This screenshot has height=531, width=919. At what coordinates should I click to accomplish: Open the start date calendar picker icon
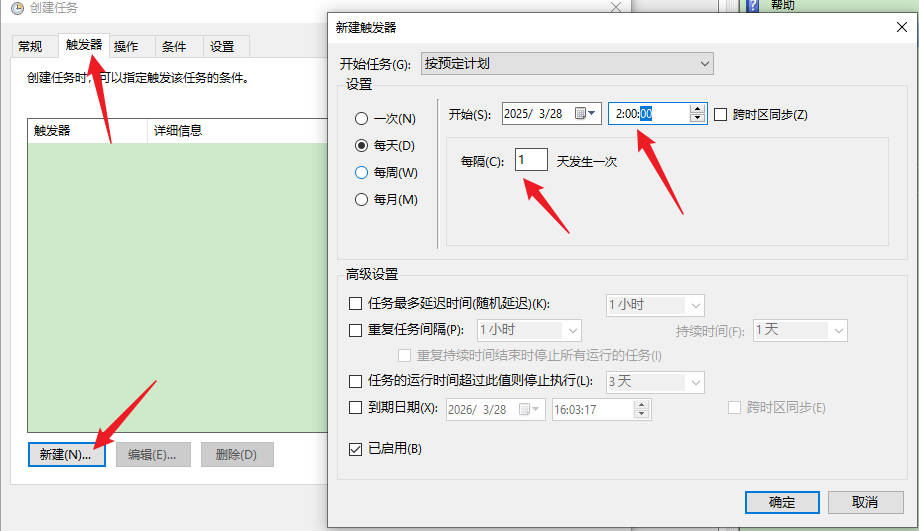(584, 113)
